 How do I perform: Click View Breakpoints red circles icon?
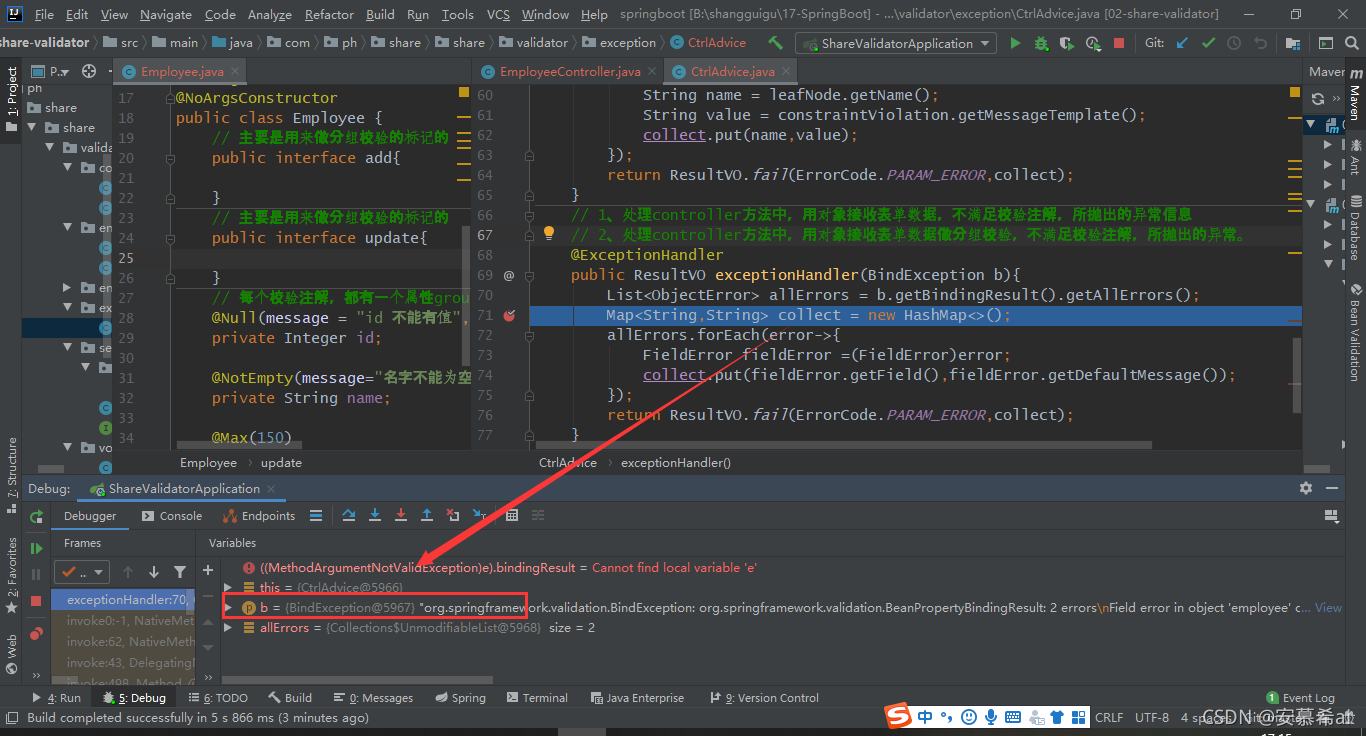click(x=36, y=632)
